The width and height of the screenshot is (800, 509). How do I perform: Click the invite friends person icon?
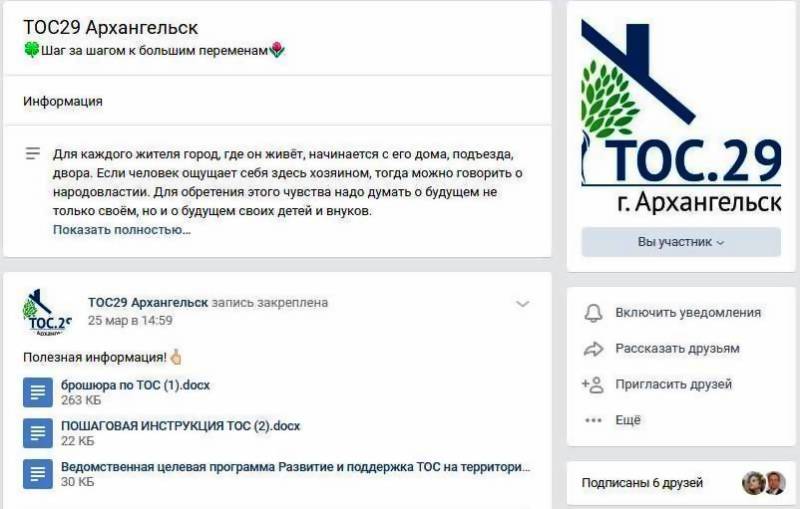point(593,384)
